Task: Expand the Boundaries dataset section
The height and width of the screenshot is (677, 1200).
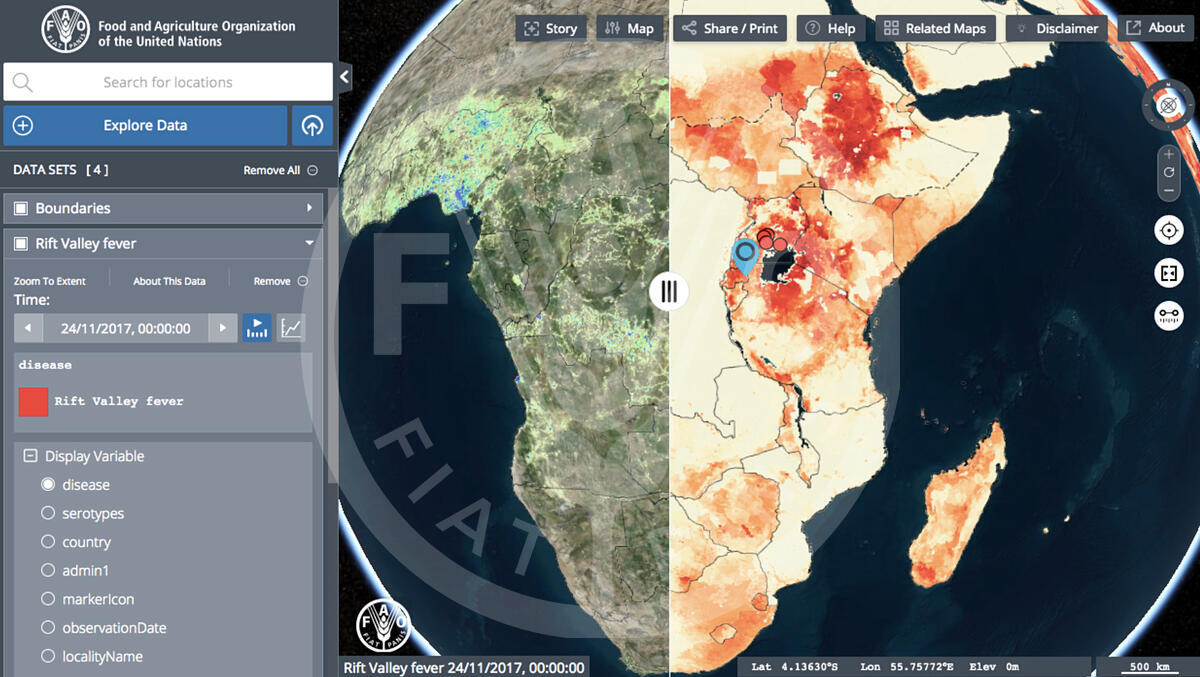Action: coord(310,208)
